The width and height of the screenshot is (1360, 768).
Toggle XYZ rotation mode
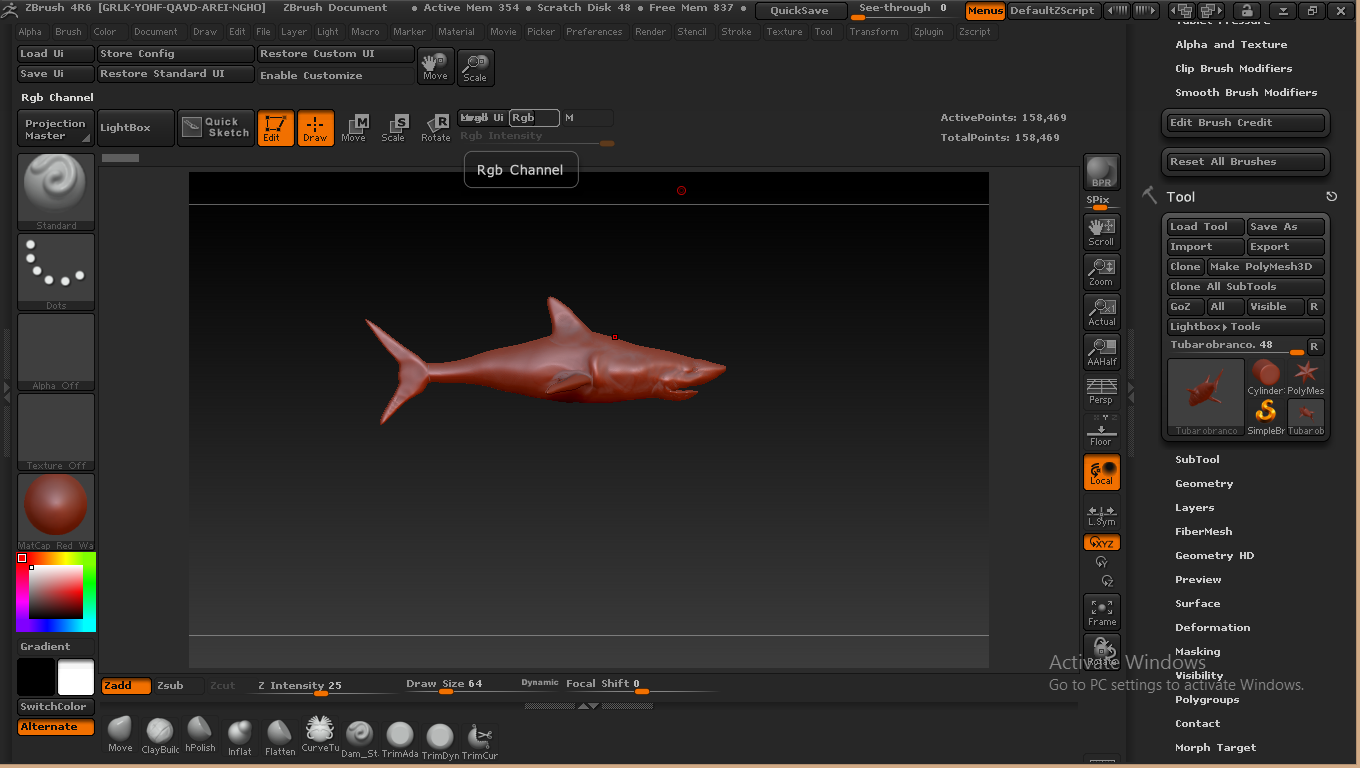[1102, 543]
